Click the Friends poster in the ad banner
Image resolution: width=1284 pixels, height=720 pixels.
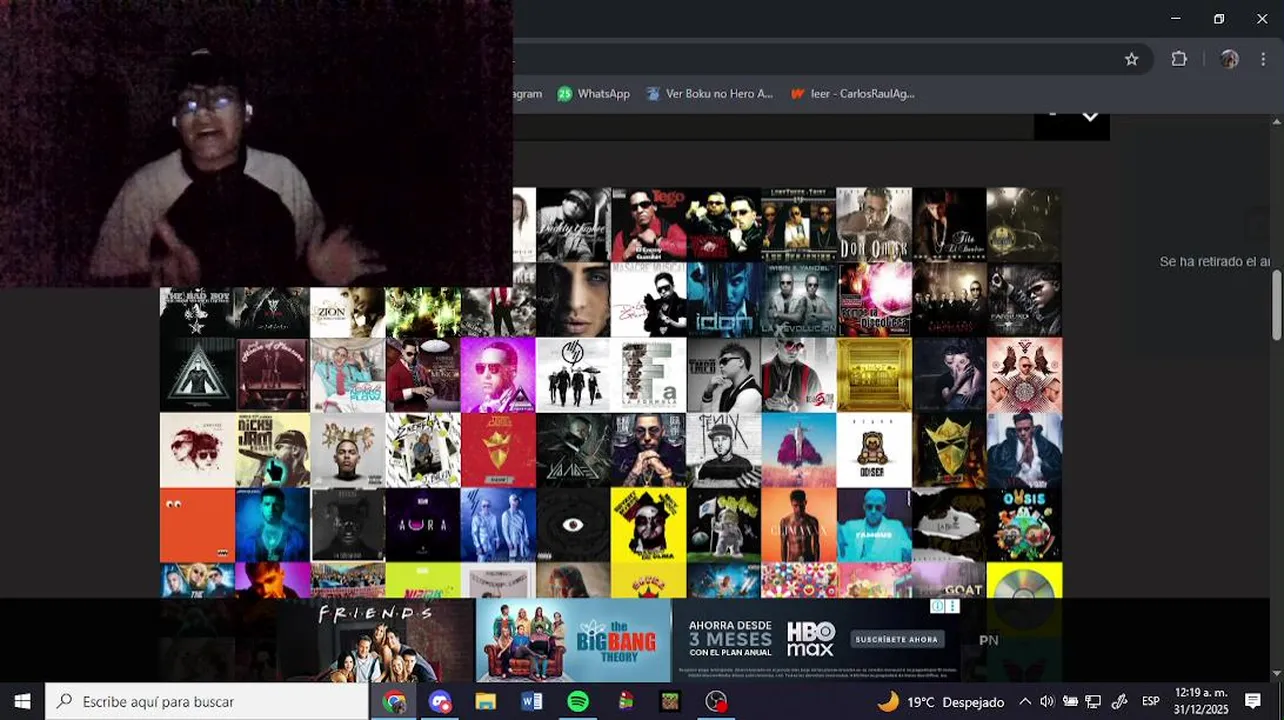[375, 640]
